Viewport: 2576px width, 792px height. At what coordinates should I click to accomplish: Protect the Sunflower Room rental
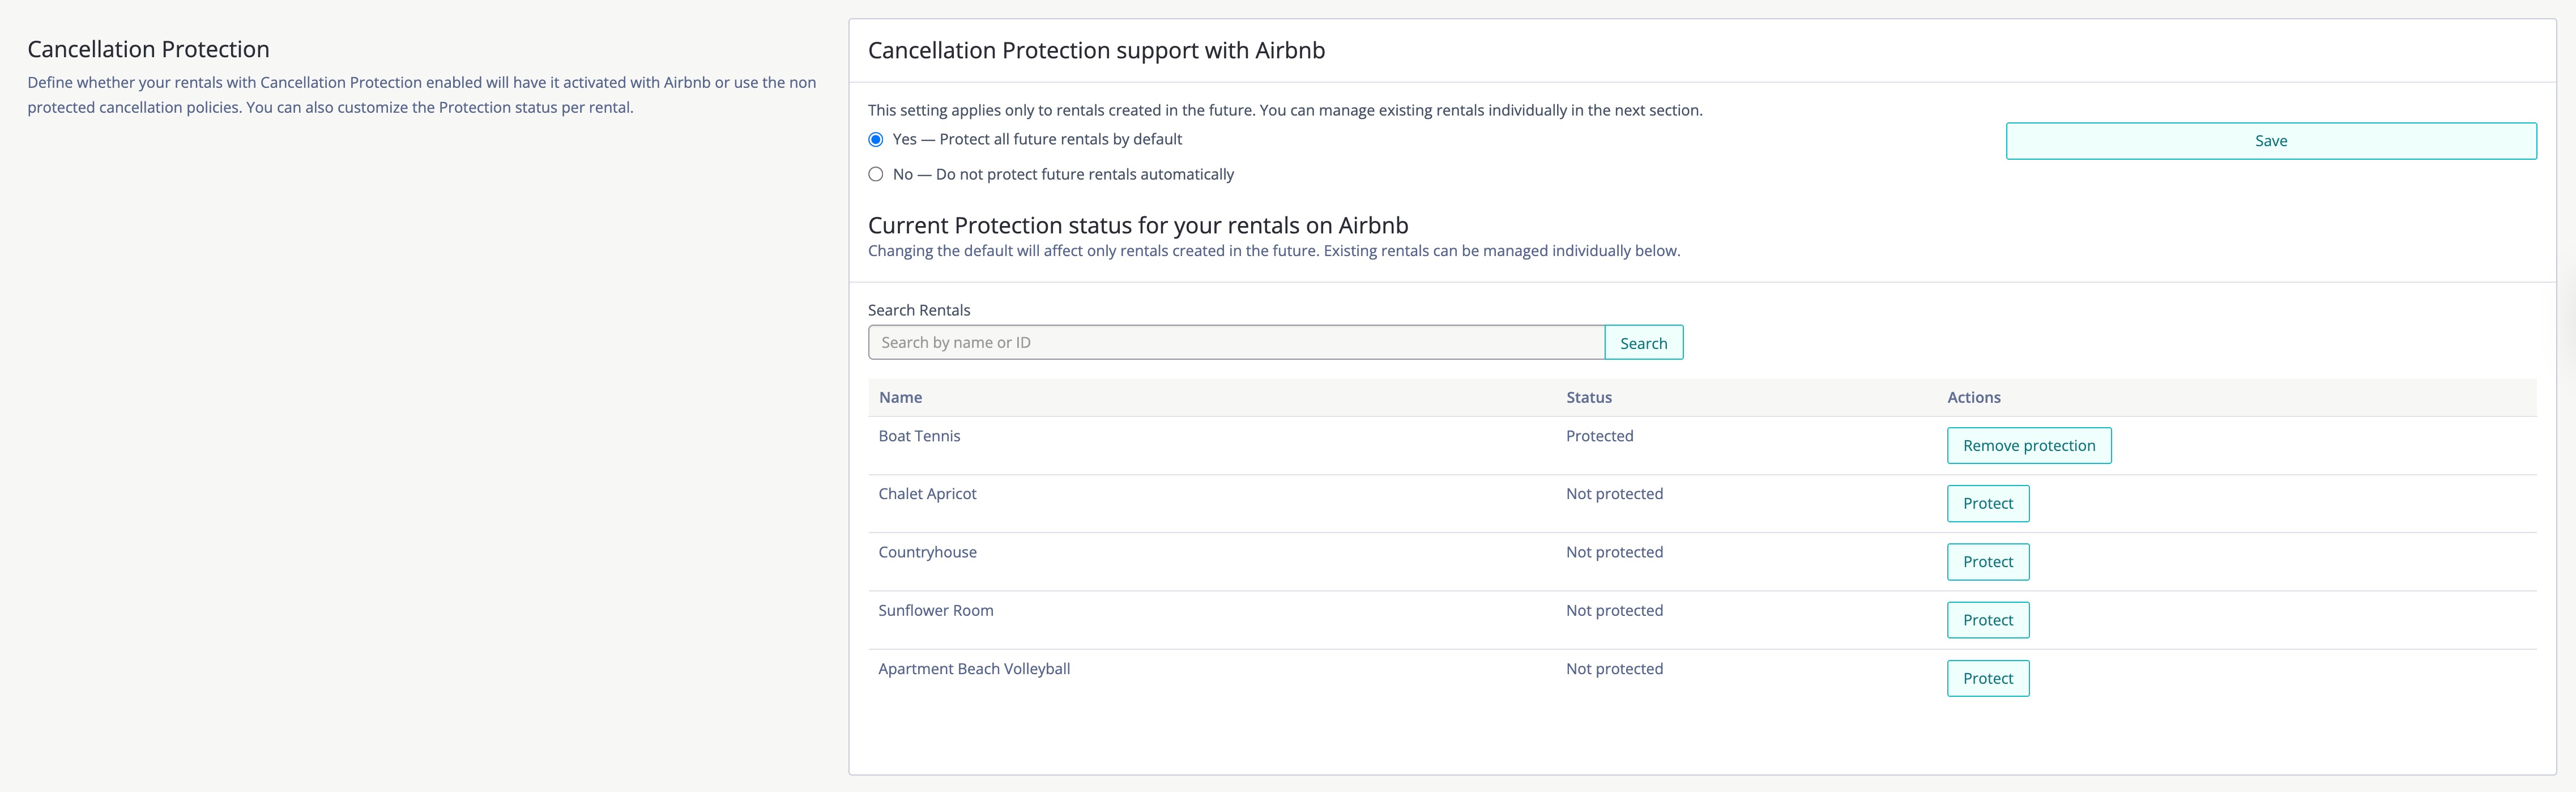coord(1987,620)
